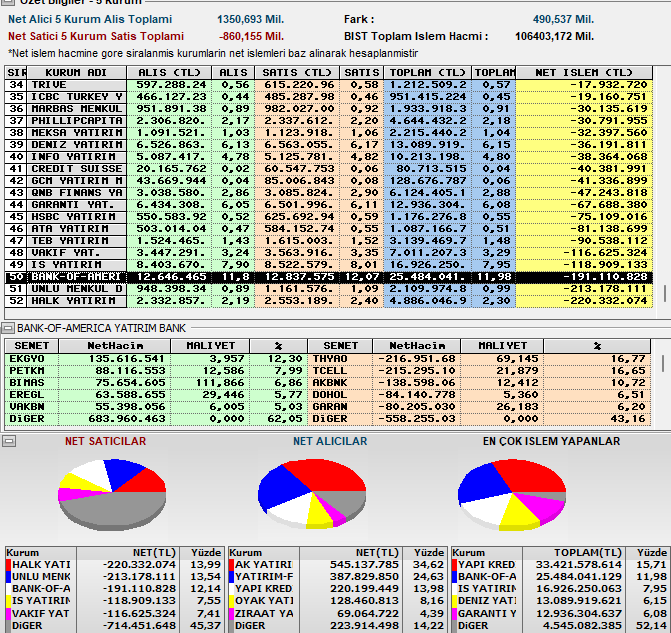
Task: Select the MEKSA YATIRIM row
Action: click(329, 133)
